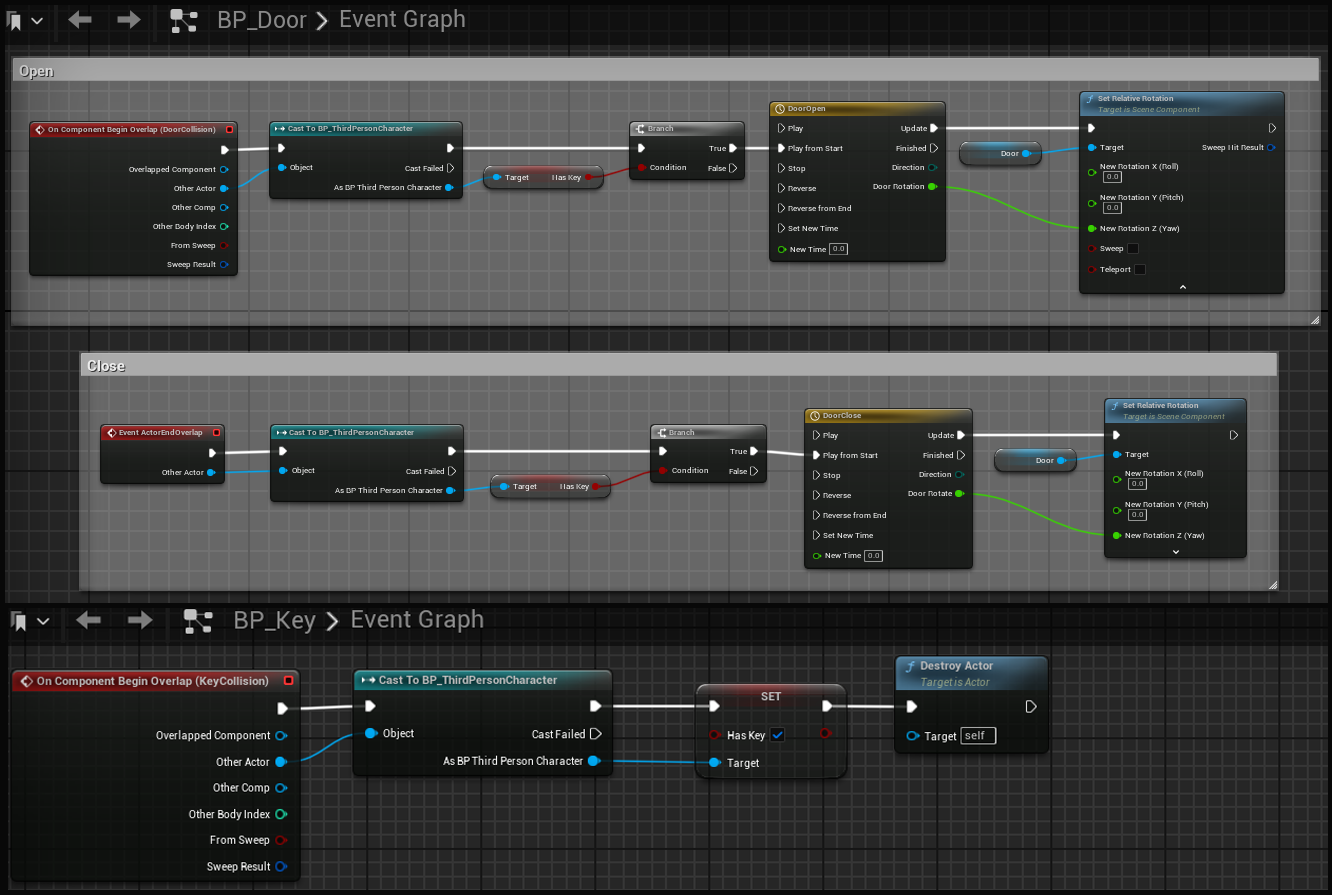Uncheck the Has Key checkbox in the SET node
Image resolution: width=1332 pixels, height=895 pixels.
coord(778,735)
